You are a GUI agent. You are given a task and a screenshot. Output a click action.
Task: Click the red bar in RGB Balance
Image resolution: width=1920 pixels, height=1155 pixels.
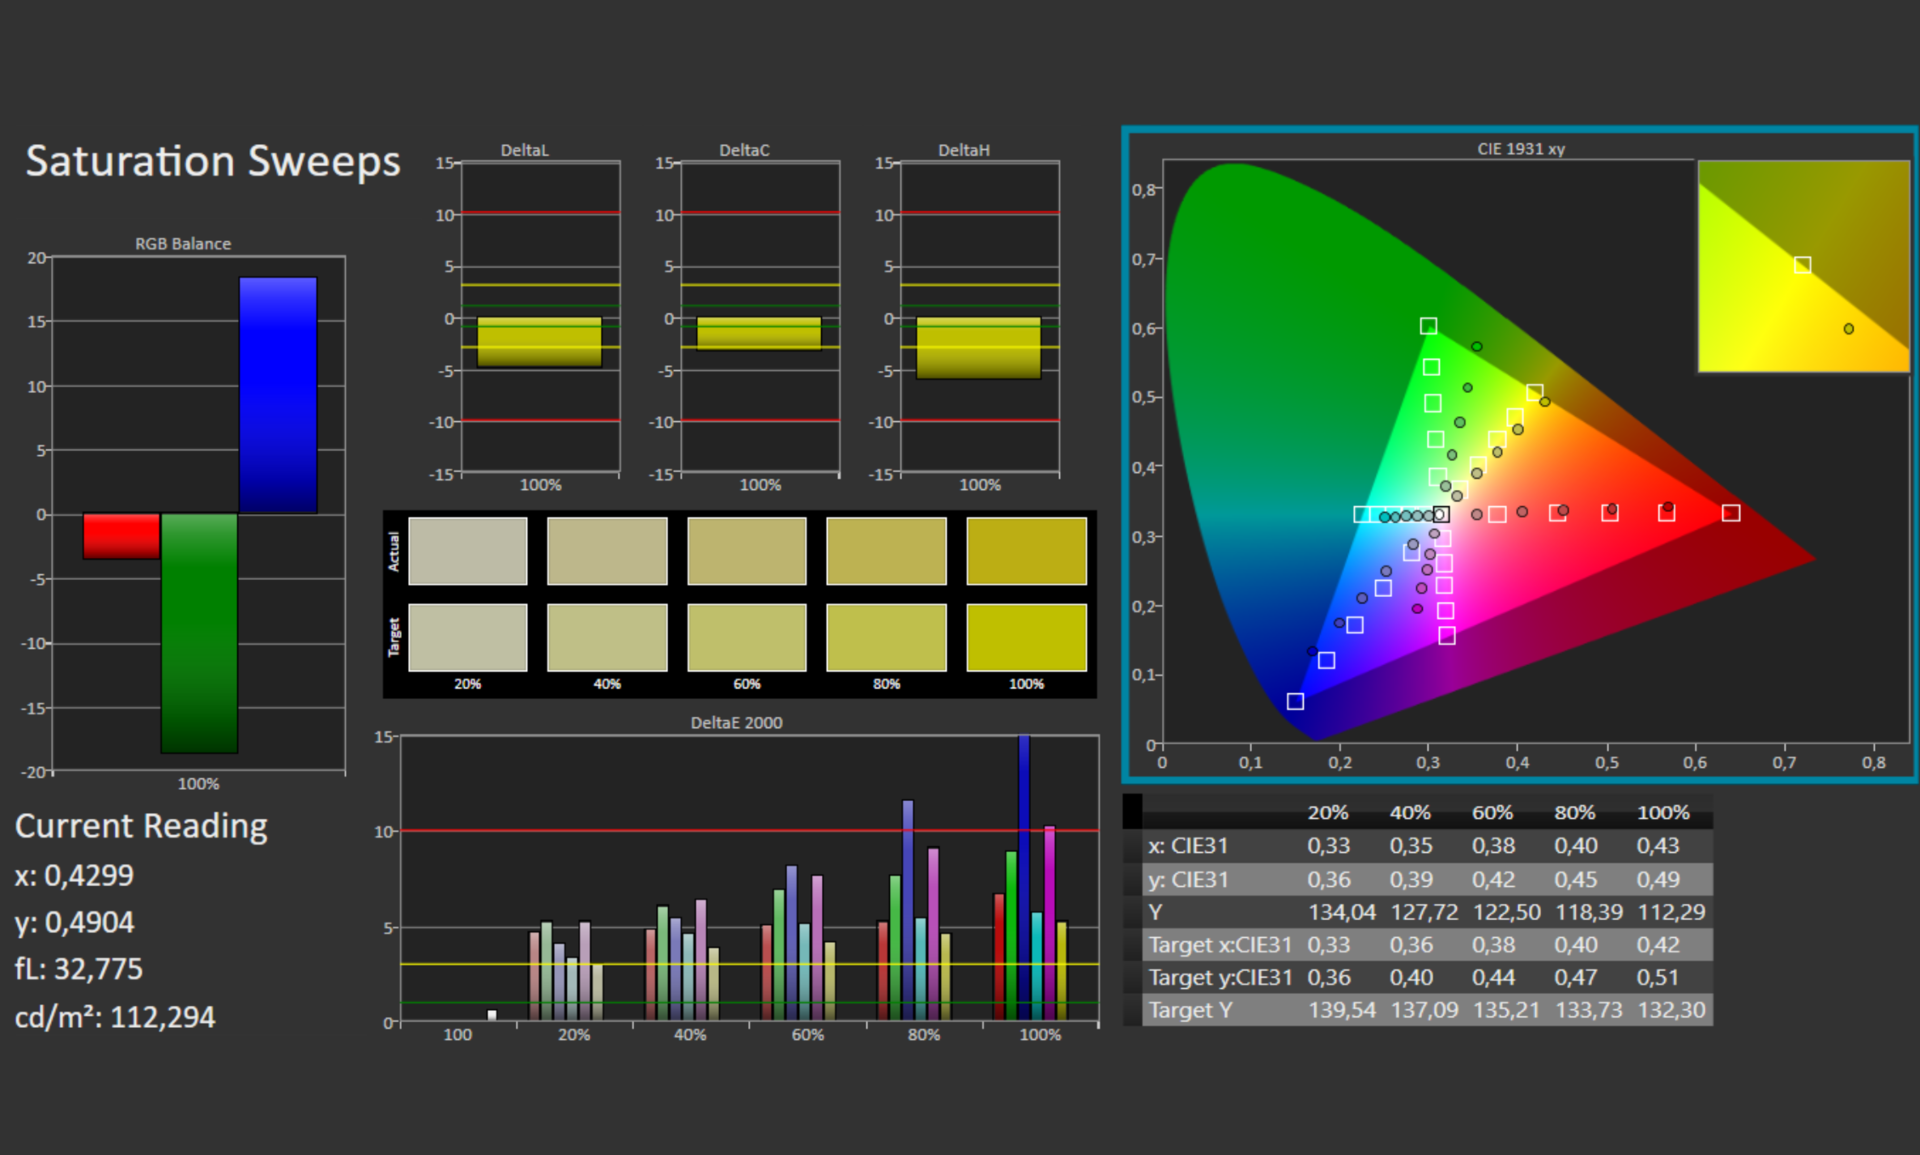121,535
